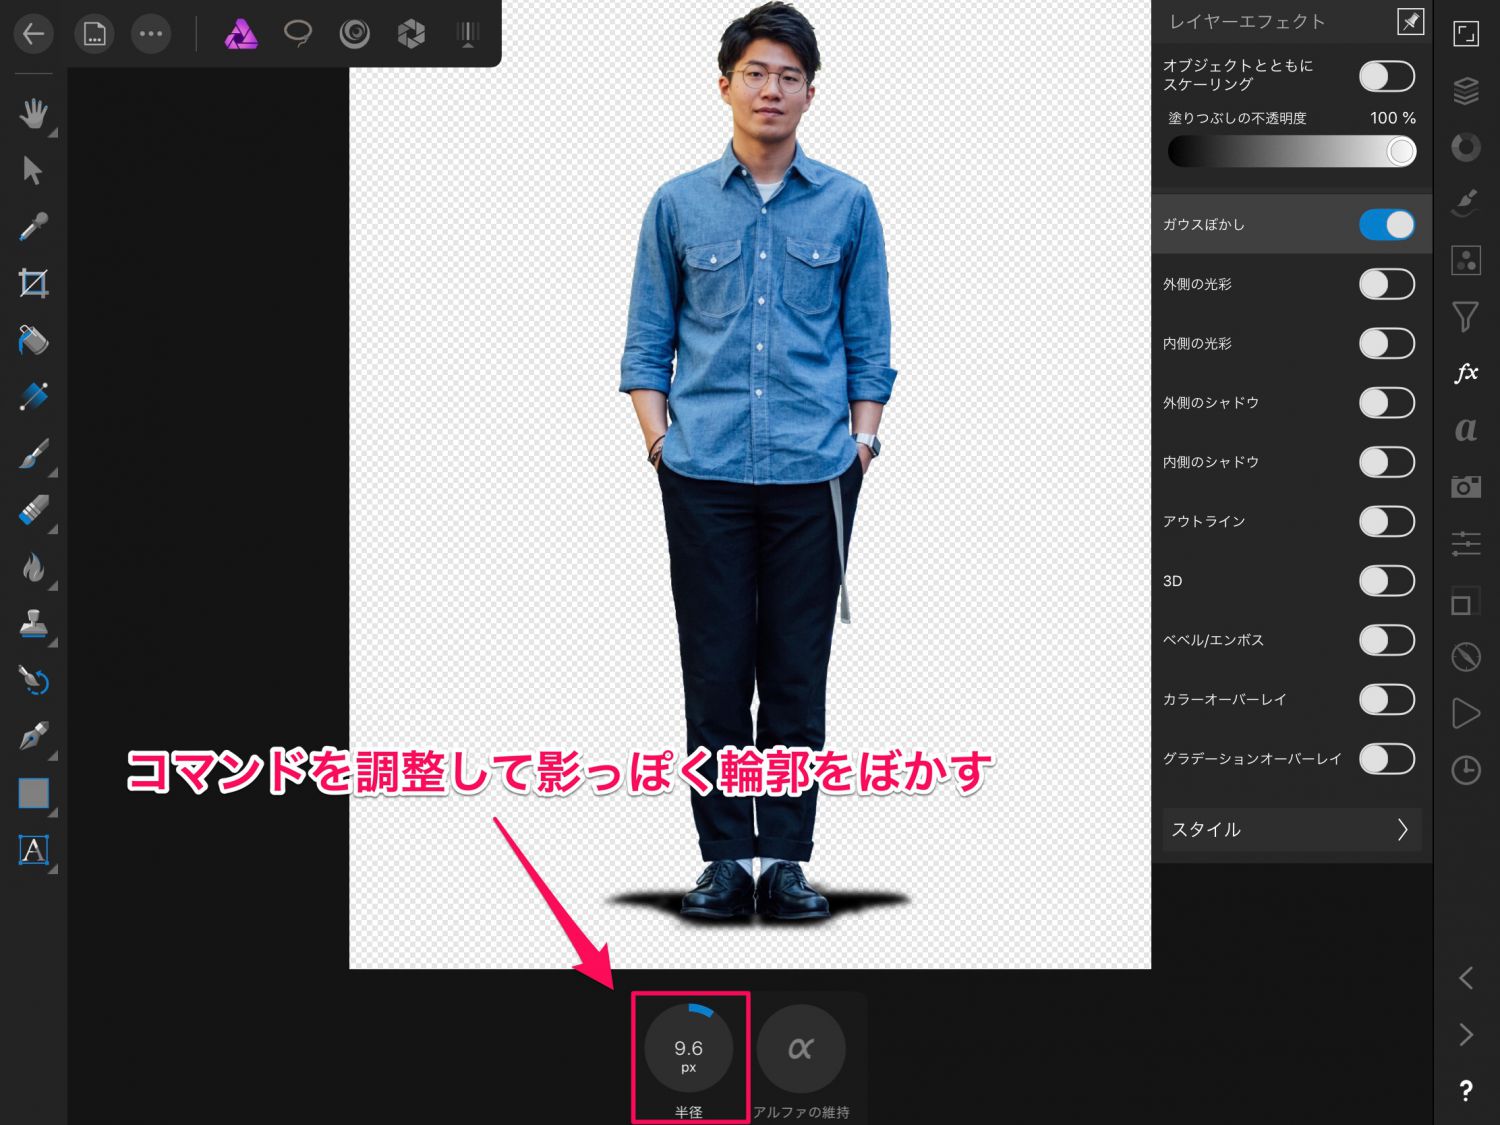Open the Photo persona icon
Screen dimensions: 1500x1125
click(x=241, y=34)
